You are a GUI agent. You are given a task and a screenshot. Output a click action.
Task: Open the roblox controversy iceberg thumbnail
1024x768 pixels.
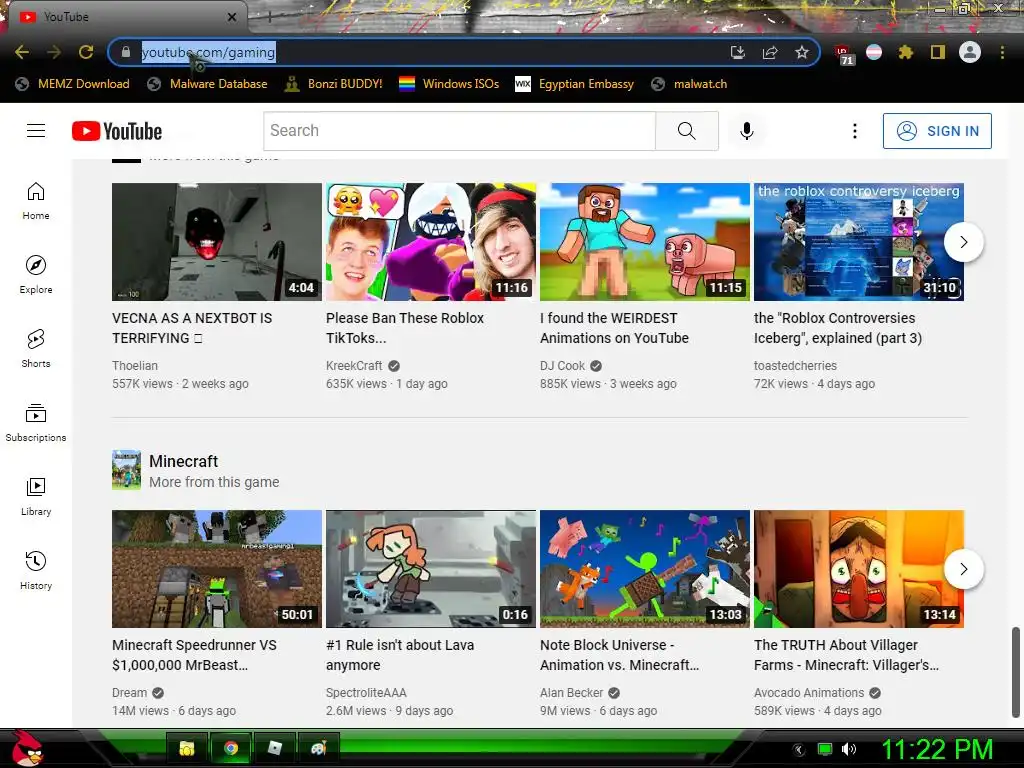(859, 242)
